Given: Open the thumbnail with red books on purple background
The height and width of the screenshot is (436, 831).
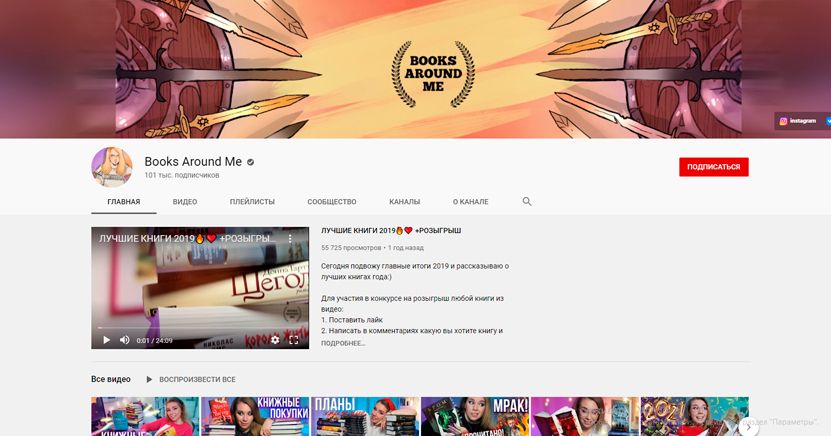Looking at the screenshot, I should click(585, 416).
